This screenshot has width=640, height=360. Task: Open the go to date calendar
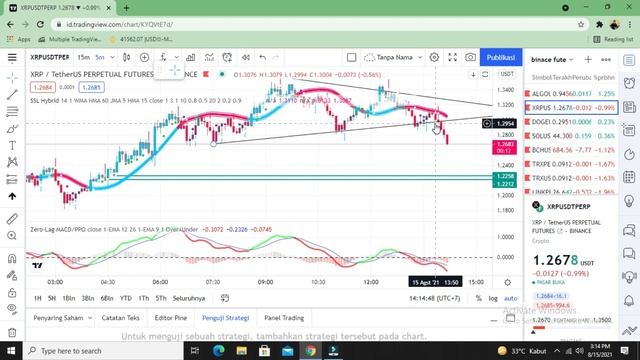point(225,298)
